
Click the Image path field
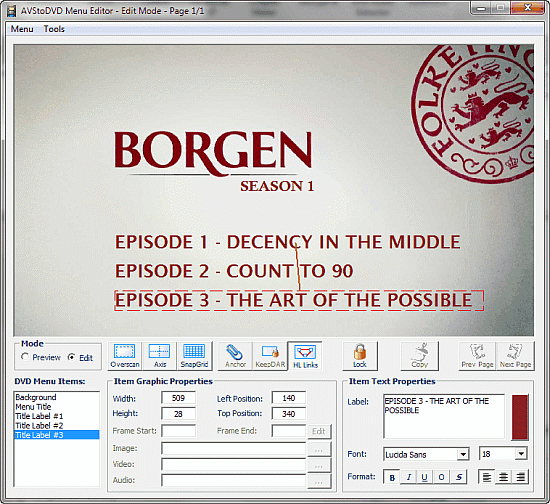click(234, 449)
